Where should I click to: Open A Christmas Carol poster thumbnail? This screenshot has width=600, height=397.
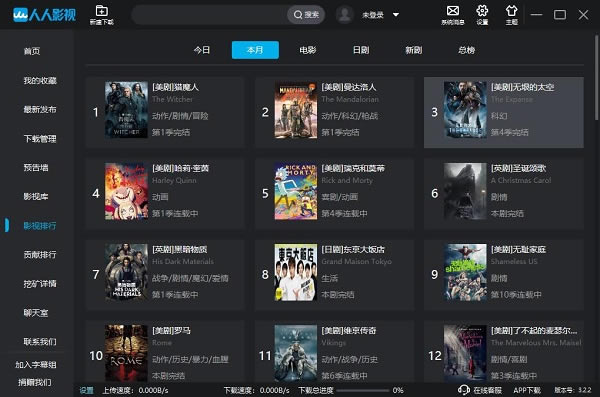point(465,191)
